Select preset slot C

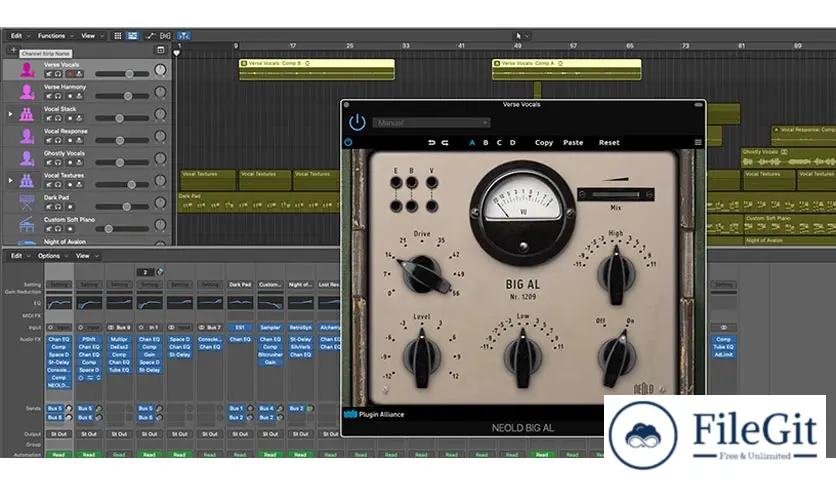pos(499,143)
